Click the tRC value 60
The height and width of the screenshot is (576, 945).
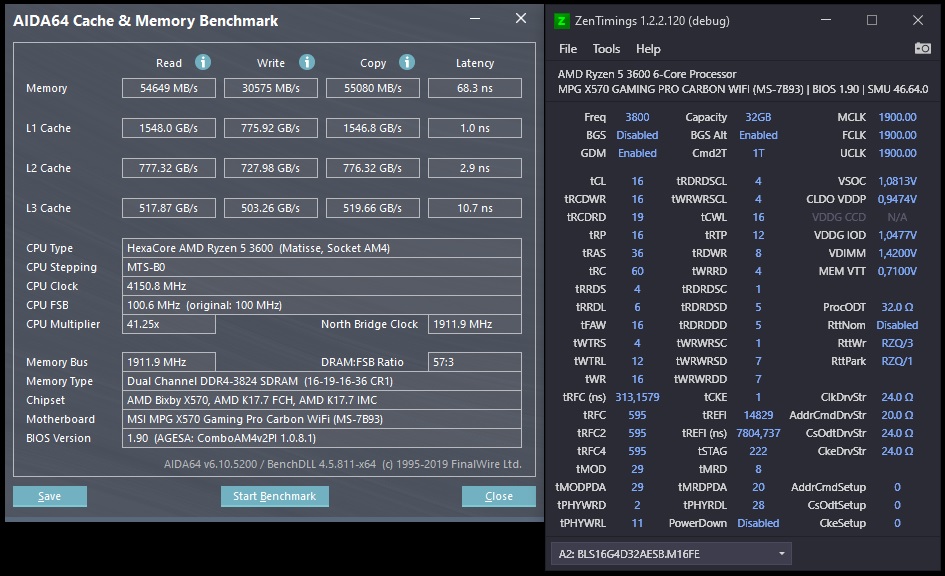(637, 271)
